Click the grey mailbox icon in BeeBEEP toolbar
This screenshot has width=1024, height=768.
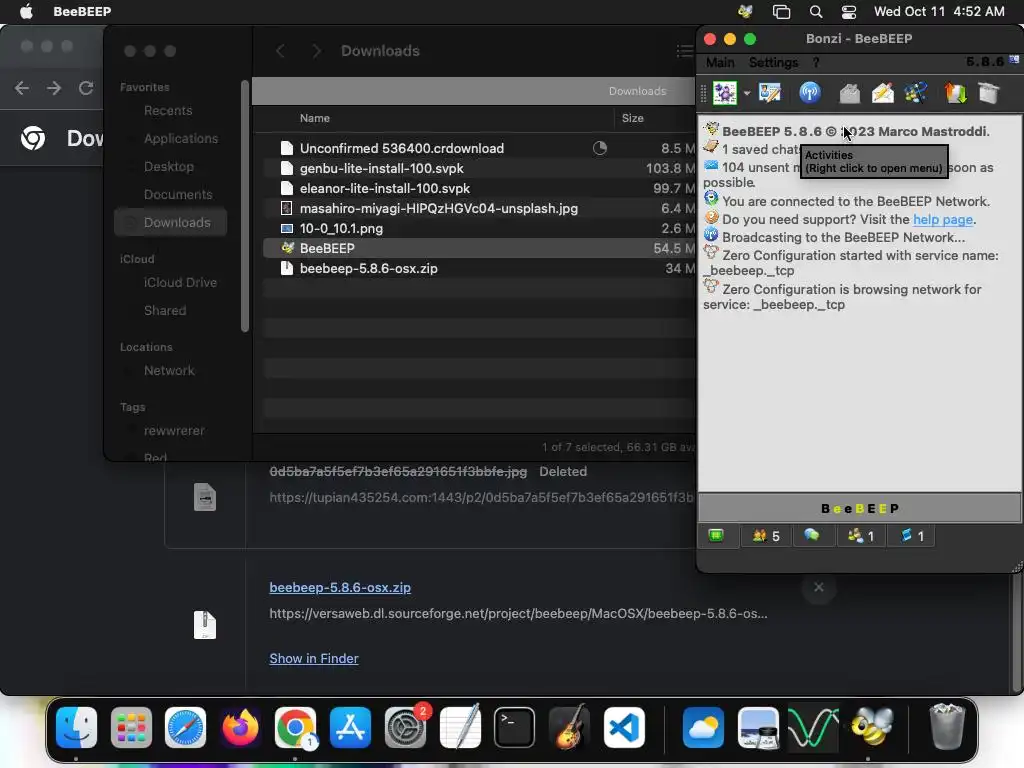(x=850, y=93)
